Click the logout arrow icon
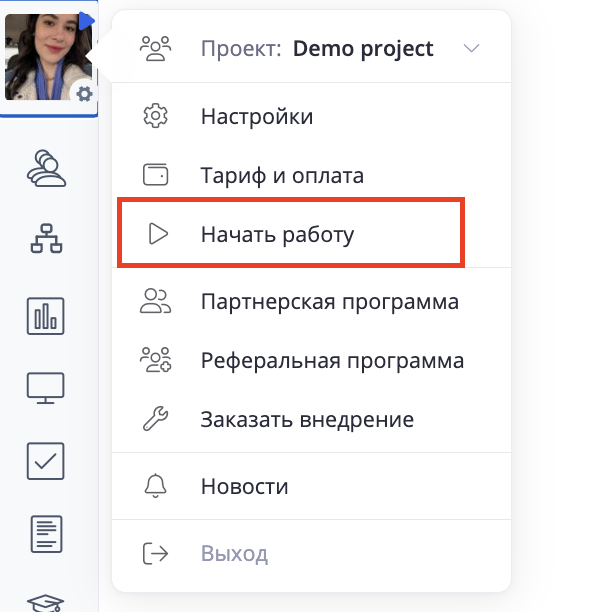Image resolution: width=590 pixels, height=612 pixels. [x=155, y=553]
